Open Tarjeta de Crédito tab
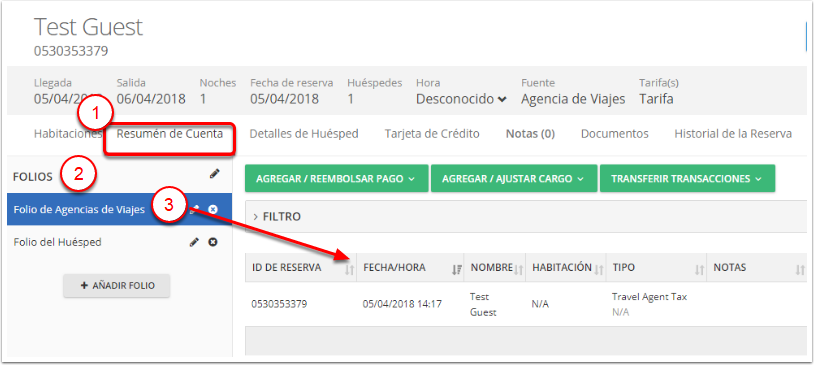Viewport: 814px width, 365px height. [432, 133]
